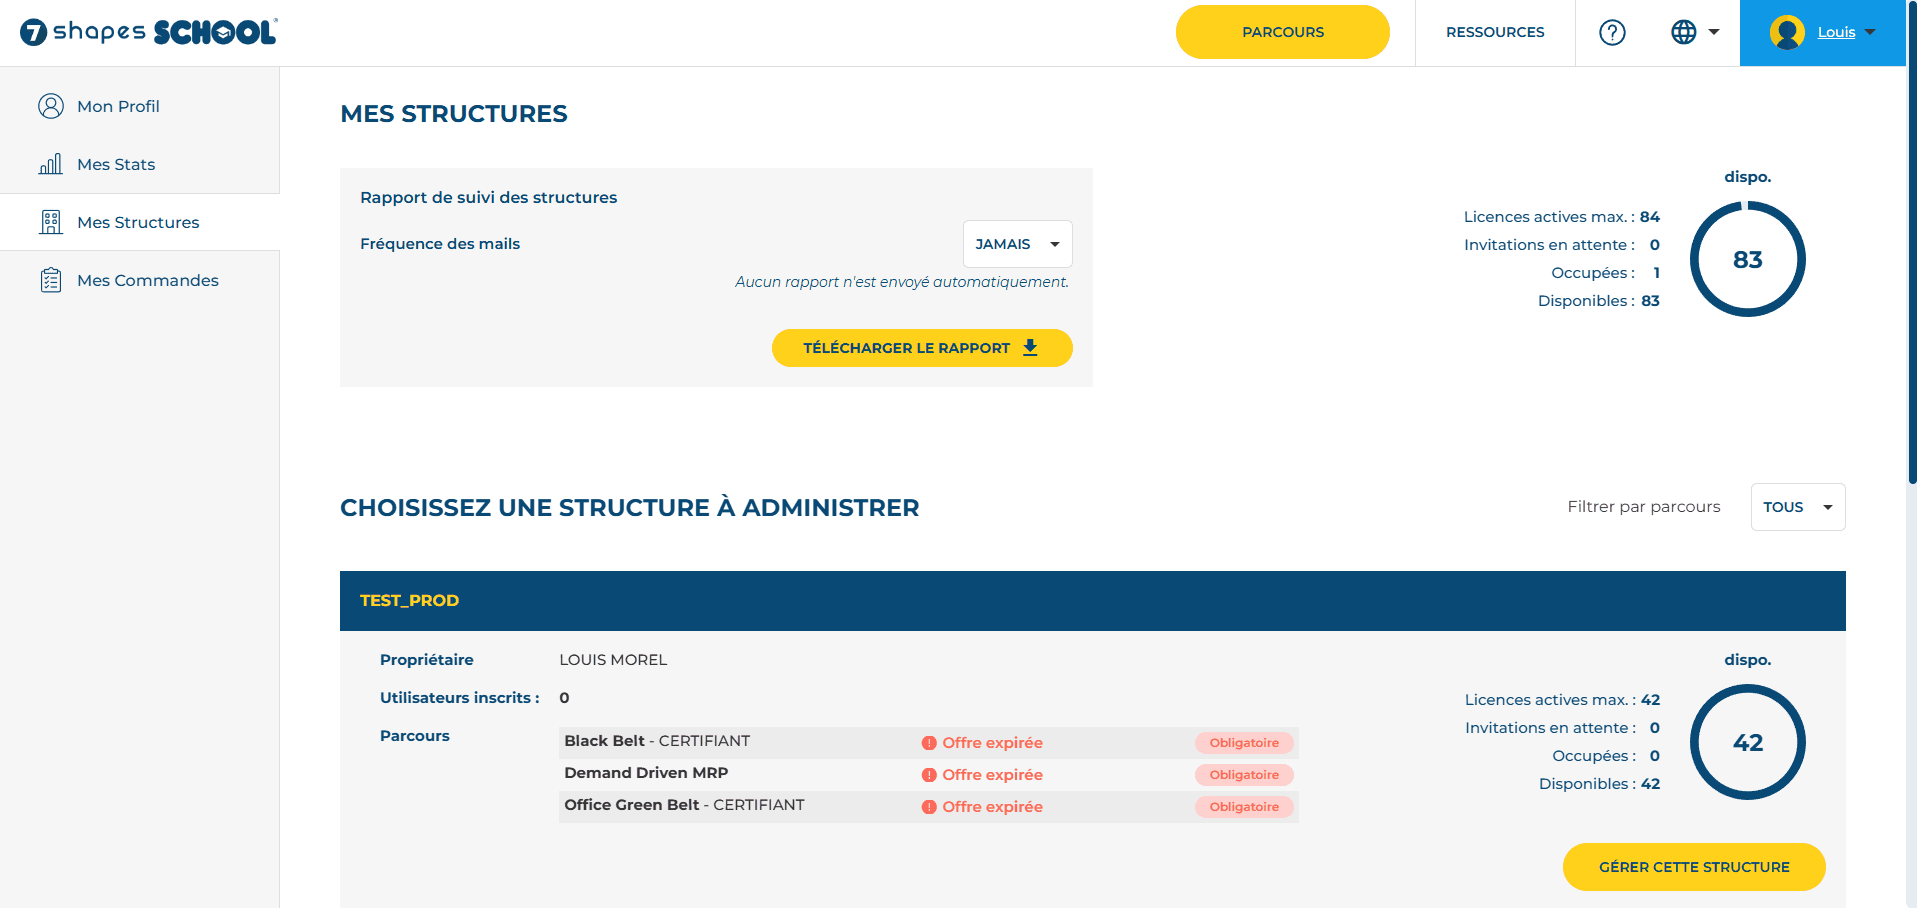Click the download arrow icon on report button

[x=1030, y=348]
